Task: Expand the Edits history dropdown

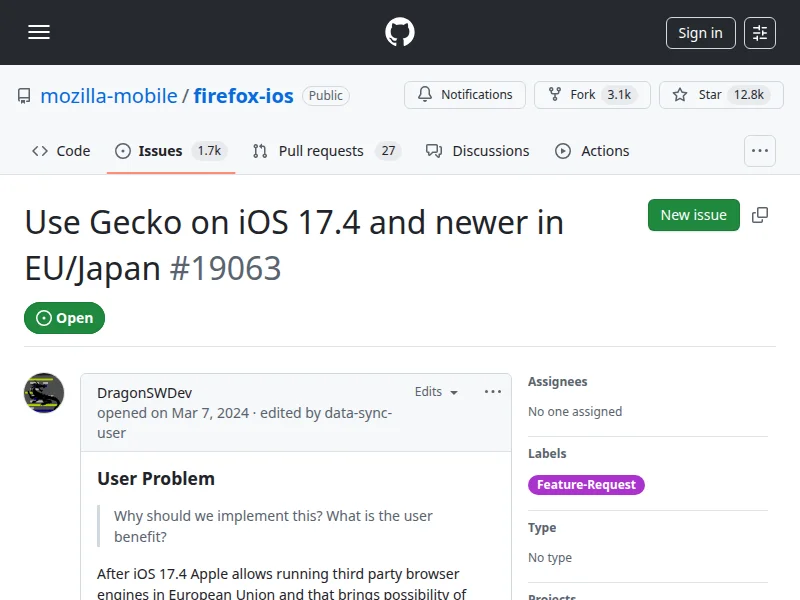Action: pyautogui.click(x=436, y=392)
